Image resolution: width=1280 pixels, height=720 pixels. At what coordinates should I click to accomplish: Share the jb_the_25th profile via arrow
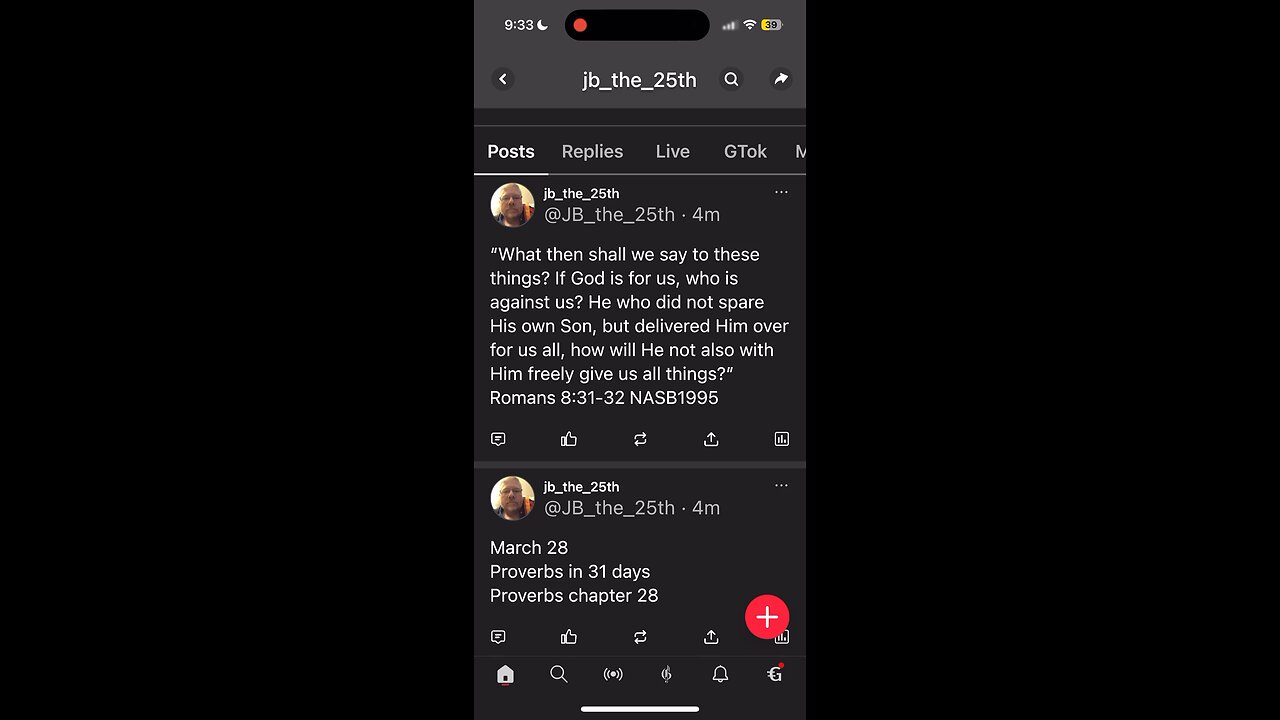point(781,79)
